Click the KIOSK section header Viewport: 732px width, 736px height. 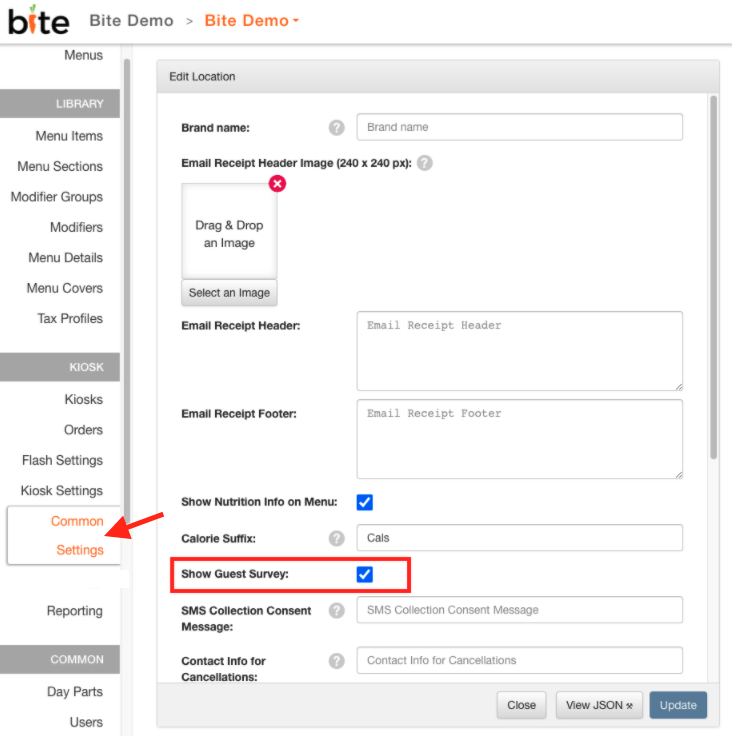(x=60, y=367)
